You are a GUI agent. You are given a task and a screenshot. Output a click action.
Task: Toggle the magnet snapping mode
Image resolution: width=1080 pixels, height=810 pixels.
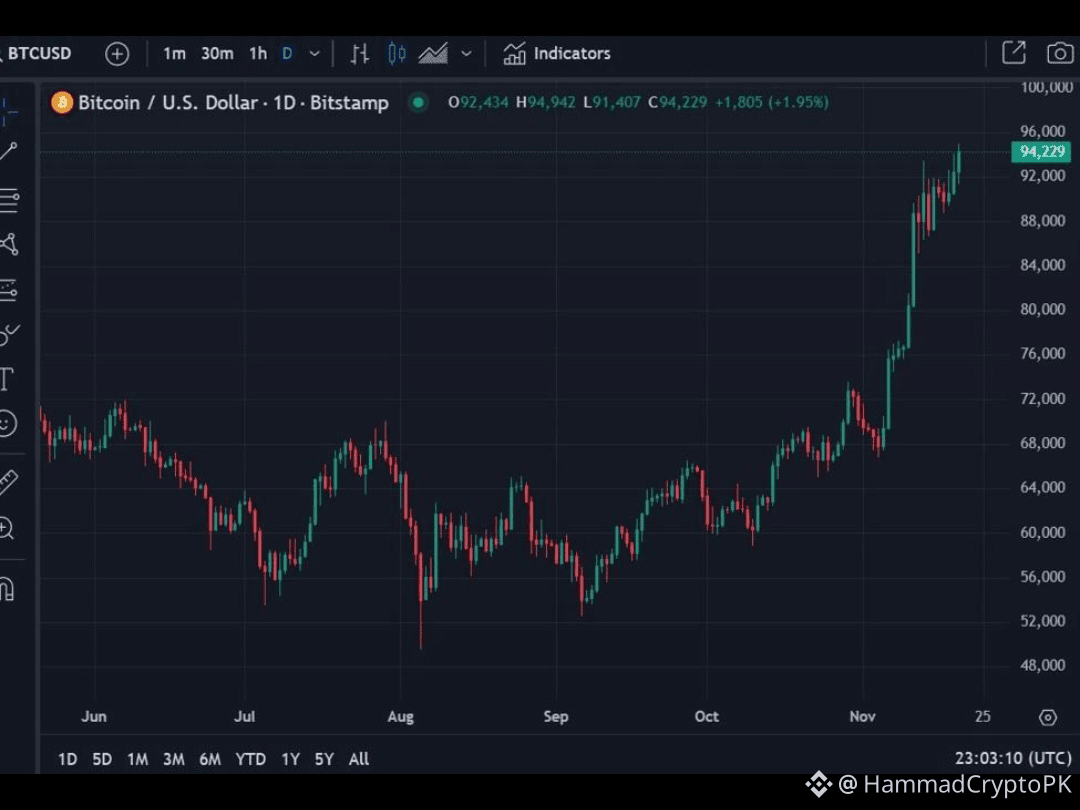[x=7, y=588]
